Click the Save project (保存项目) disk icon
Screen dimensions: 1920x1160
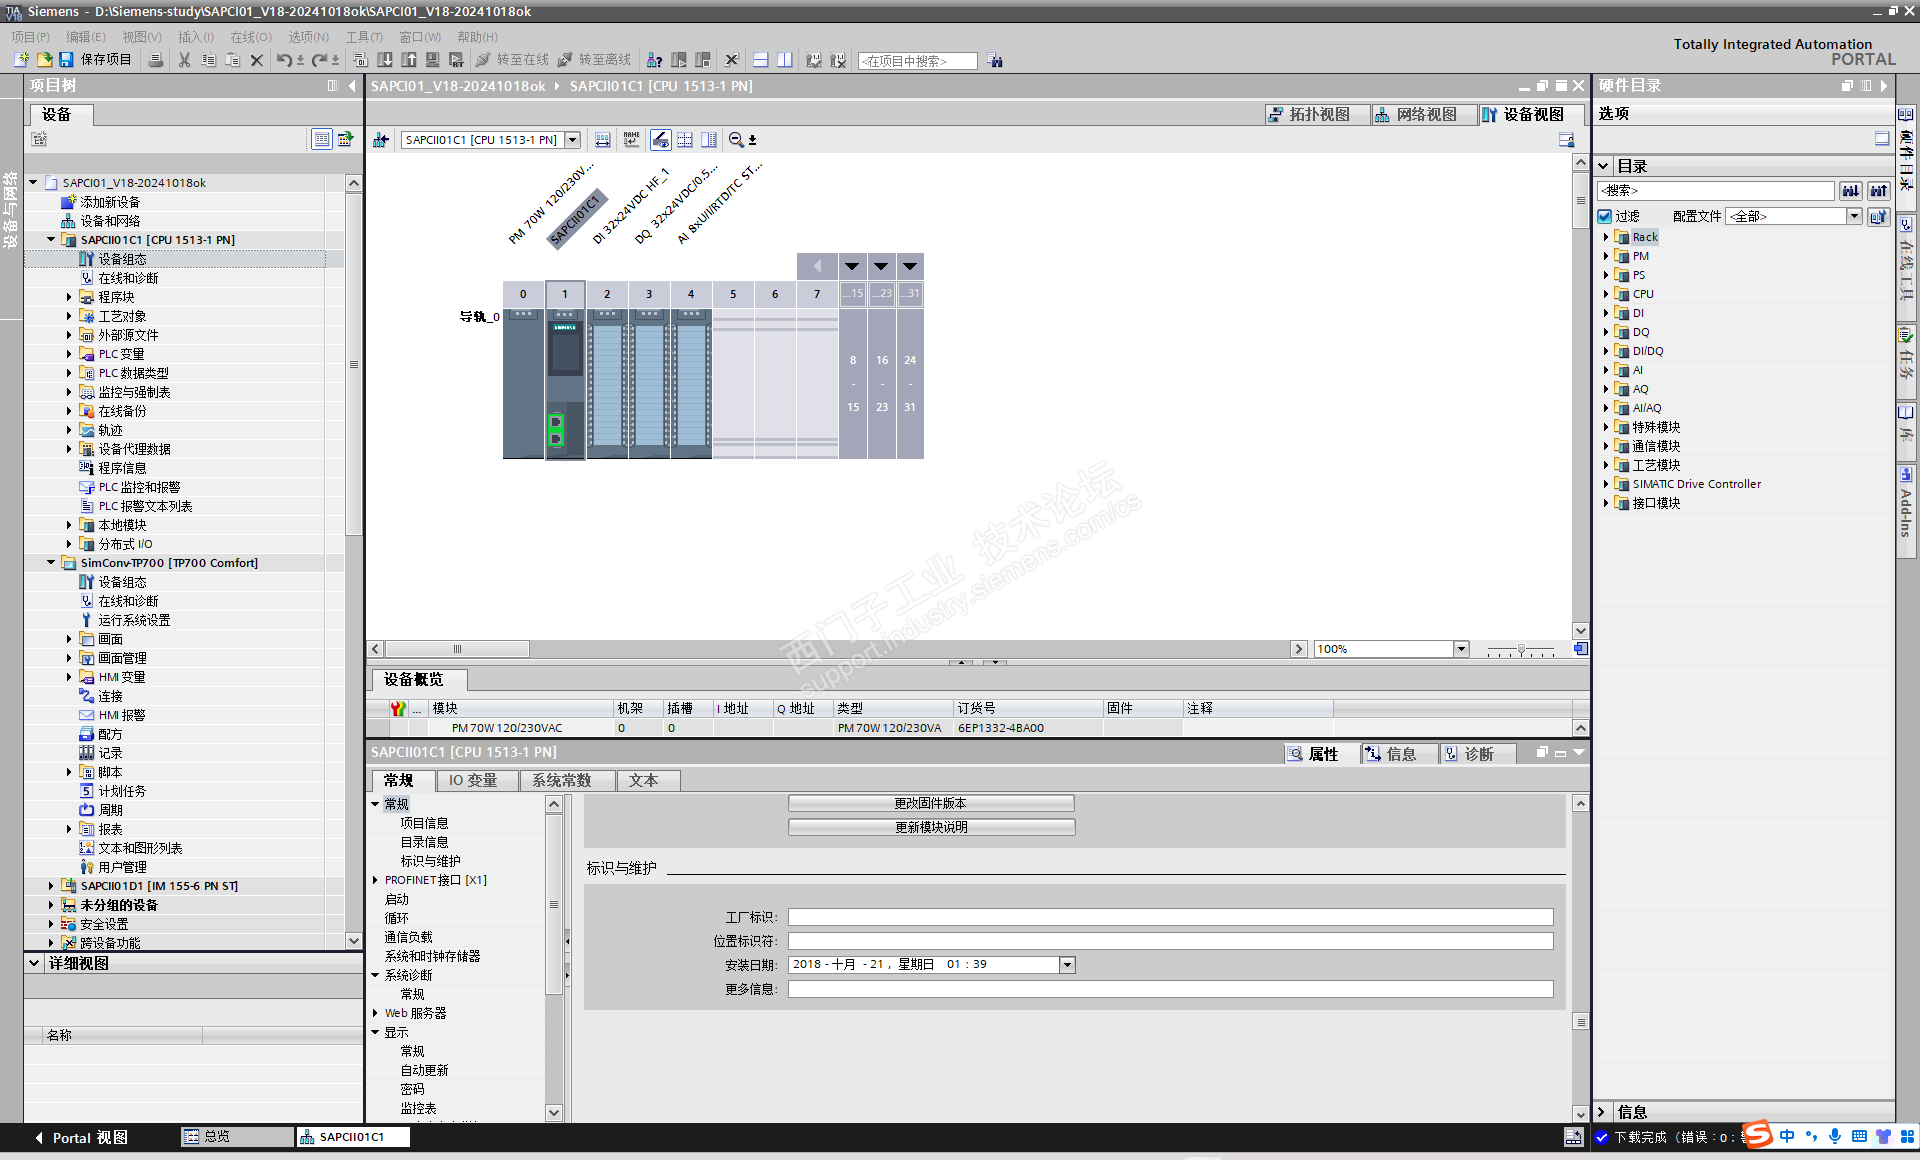coord(66,60)
